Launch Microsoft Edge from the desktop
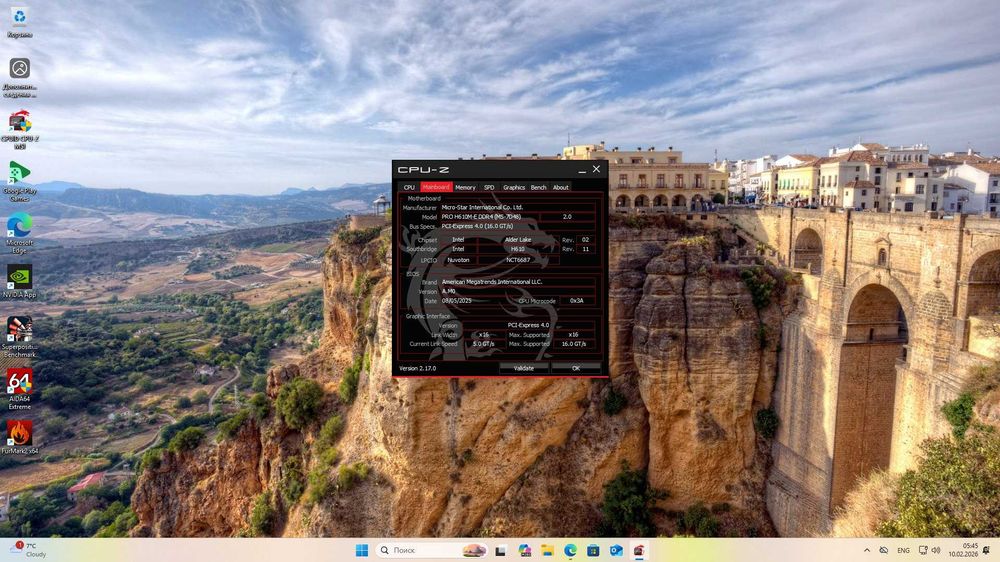Viewport: 1000px width, 562px height. point(20,233)
